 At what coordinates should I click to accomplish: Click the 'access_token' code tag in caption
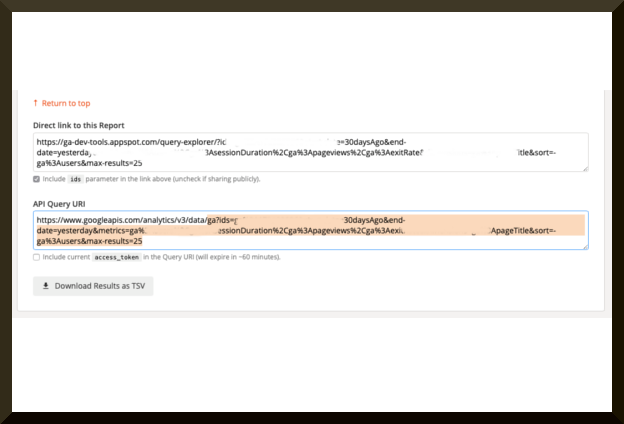(x=117, y=257)
